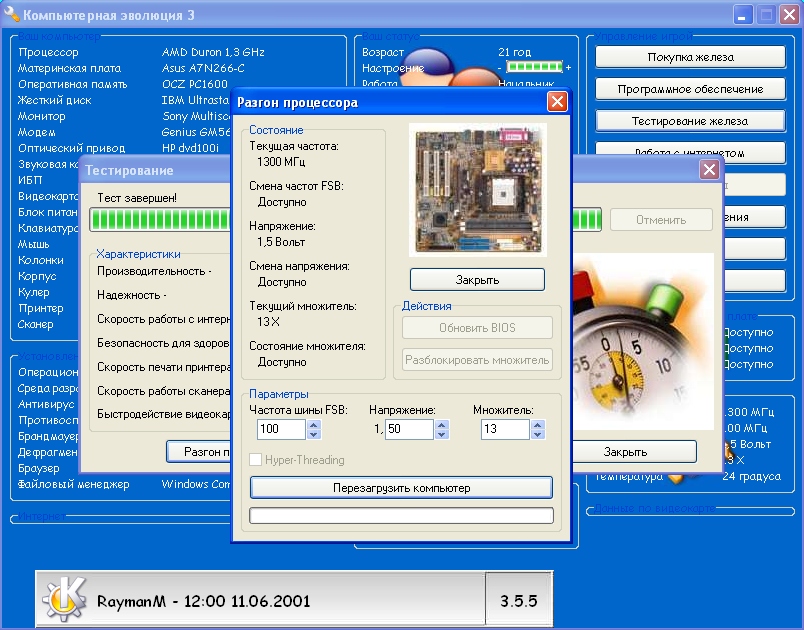Increase FSB bus frequency with up arrow
Image resolution: width=804 pixels, height=630 pixels.
coord(314,424)
